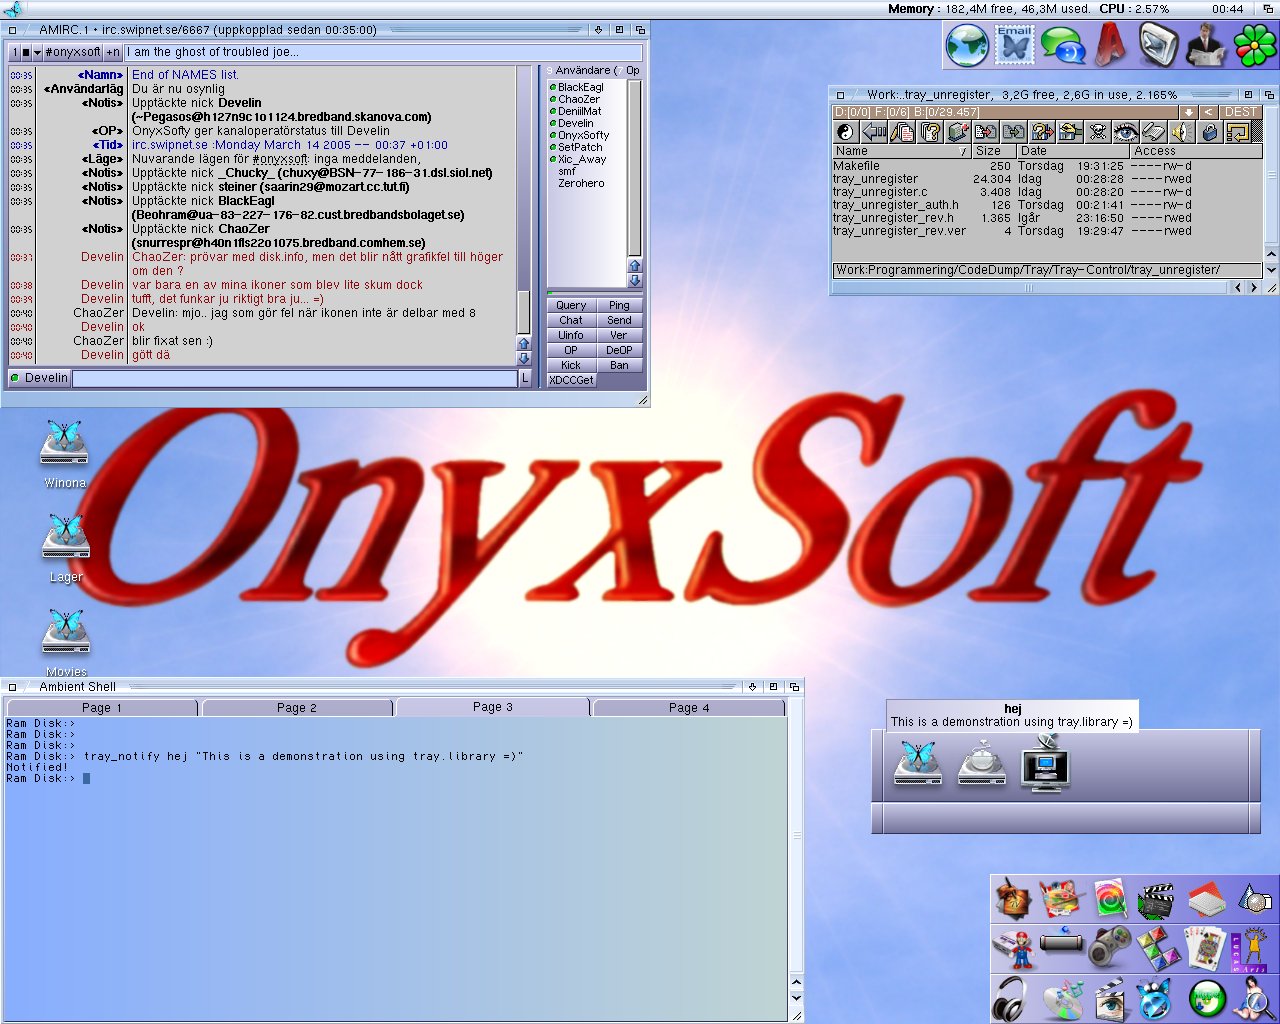
Task: Click the Uinfo button in AmIRC
Action: point(571,335)
